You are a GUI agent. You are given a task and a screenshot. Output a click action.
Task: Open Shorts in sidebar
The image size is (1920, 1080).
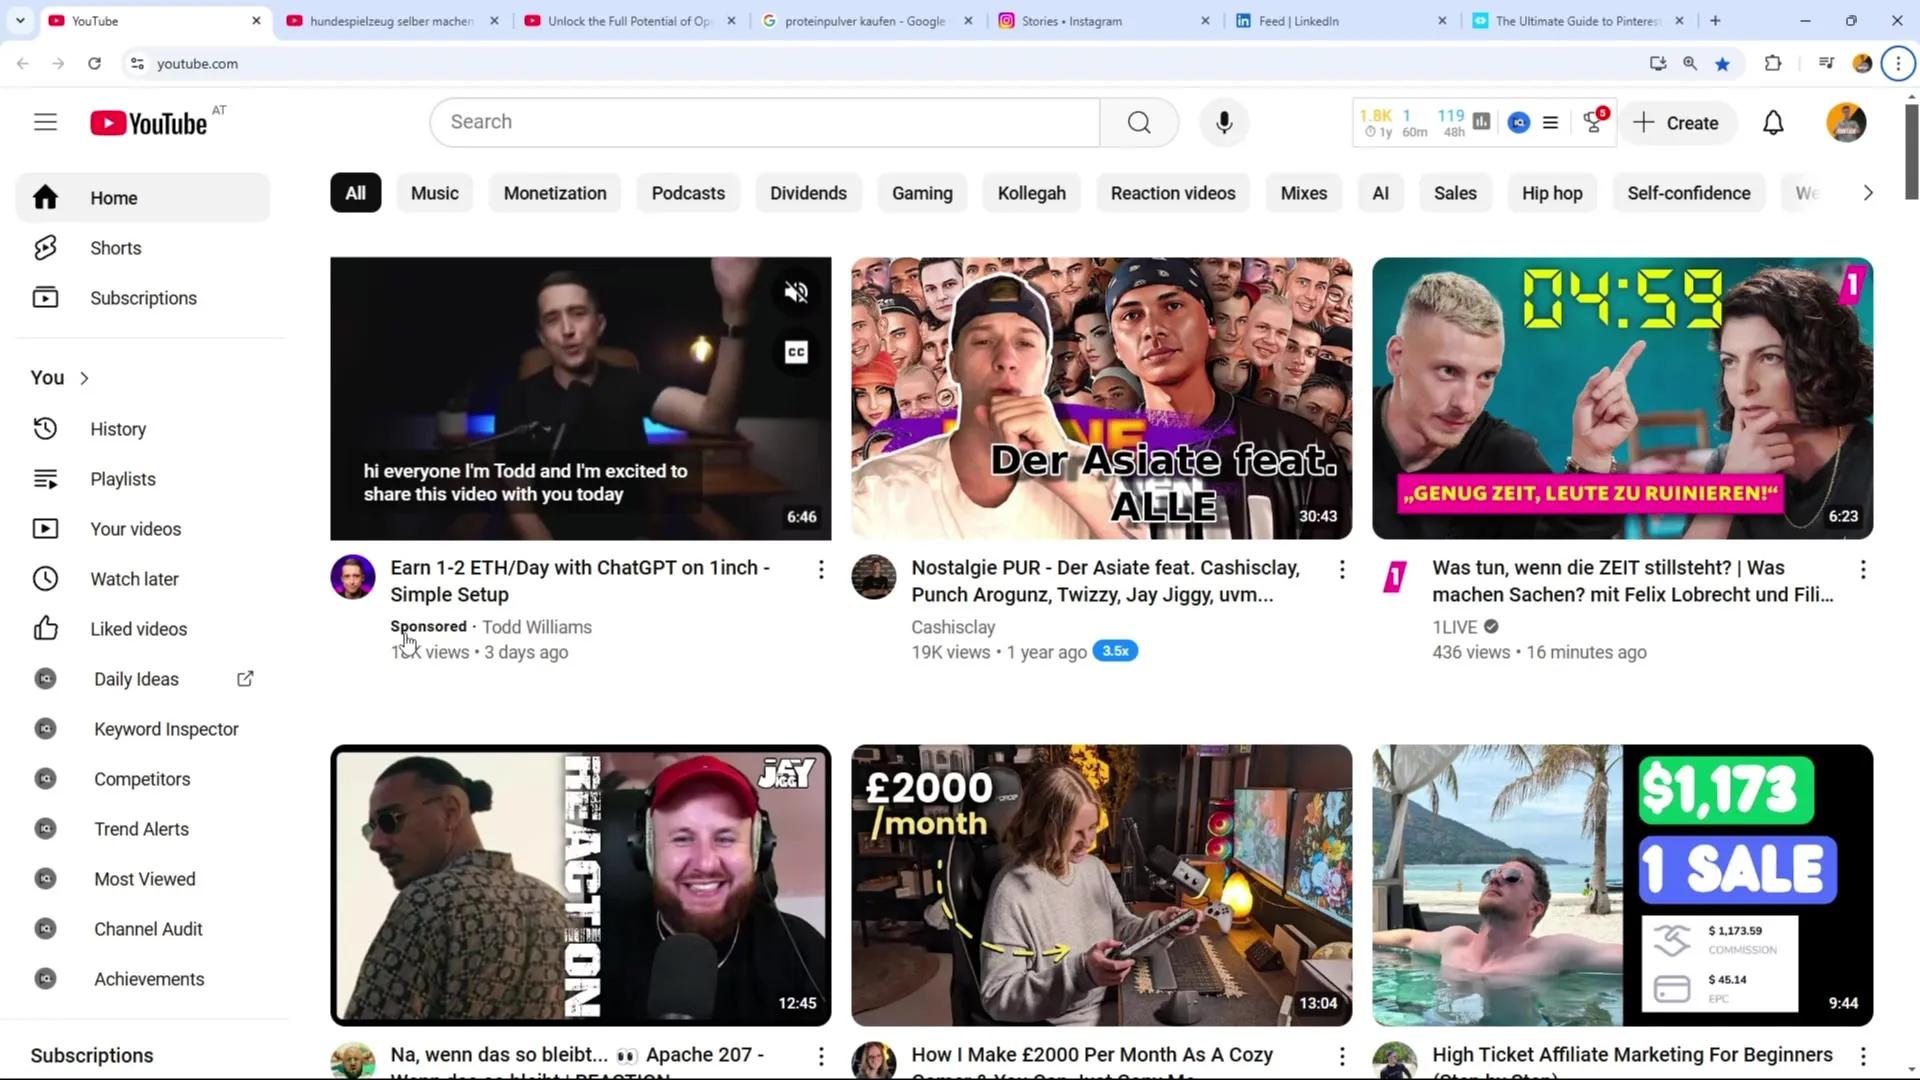(x=143, y=248)
